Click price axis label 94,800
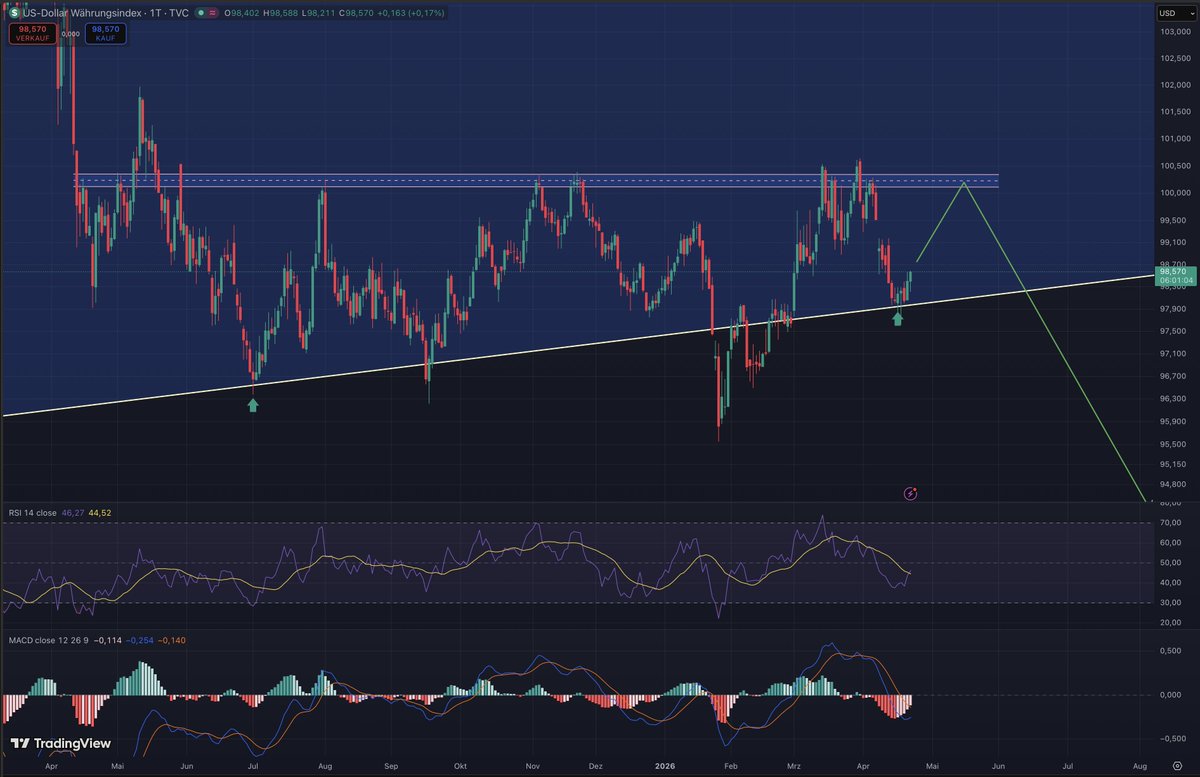 1172,485
